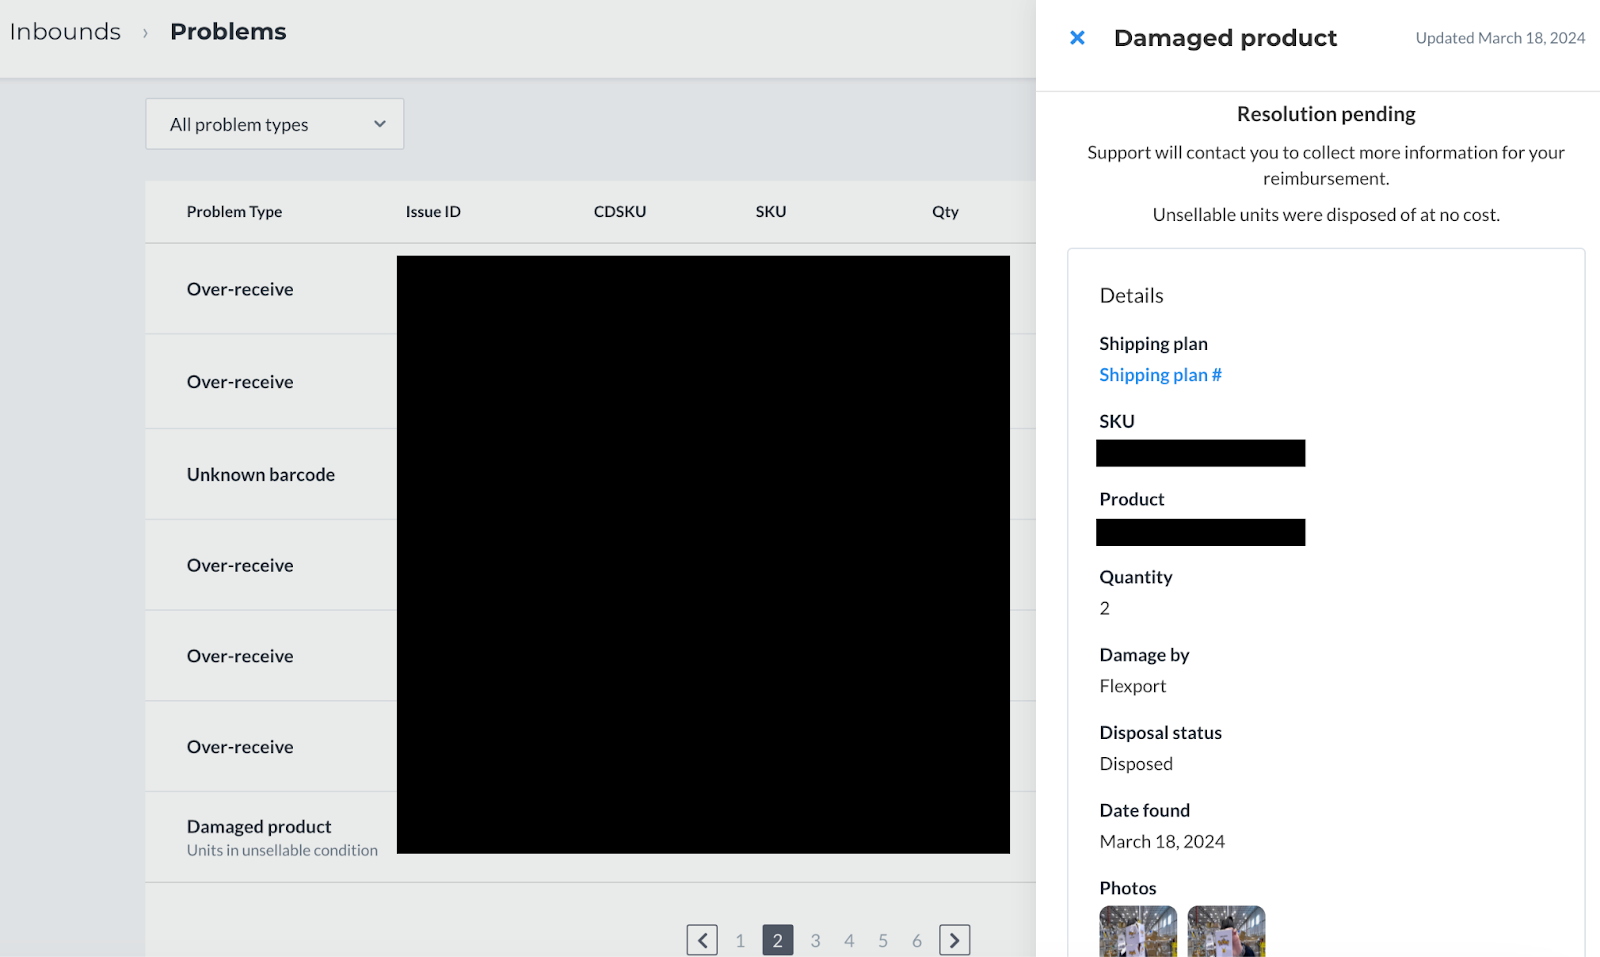The image size is (1600, 957).
Task: Click the Photos field label
Action: click(x=1128, y=888)
